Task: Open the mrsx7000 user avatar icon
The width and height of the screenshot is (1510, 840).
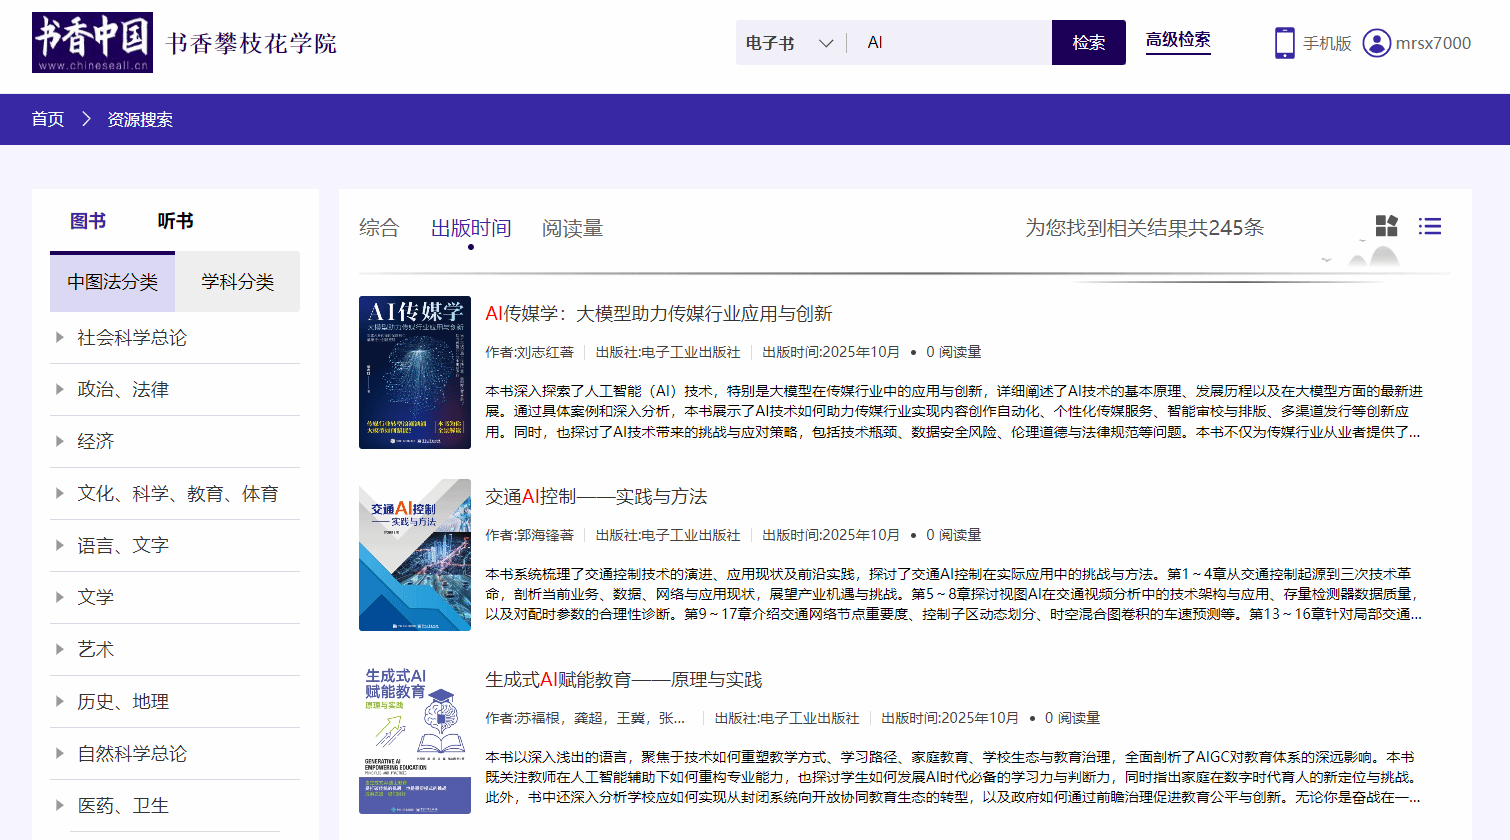Action: [1377, 43]
